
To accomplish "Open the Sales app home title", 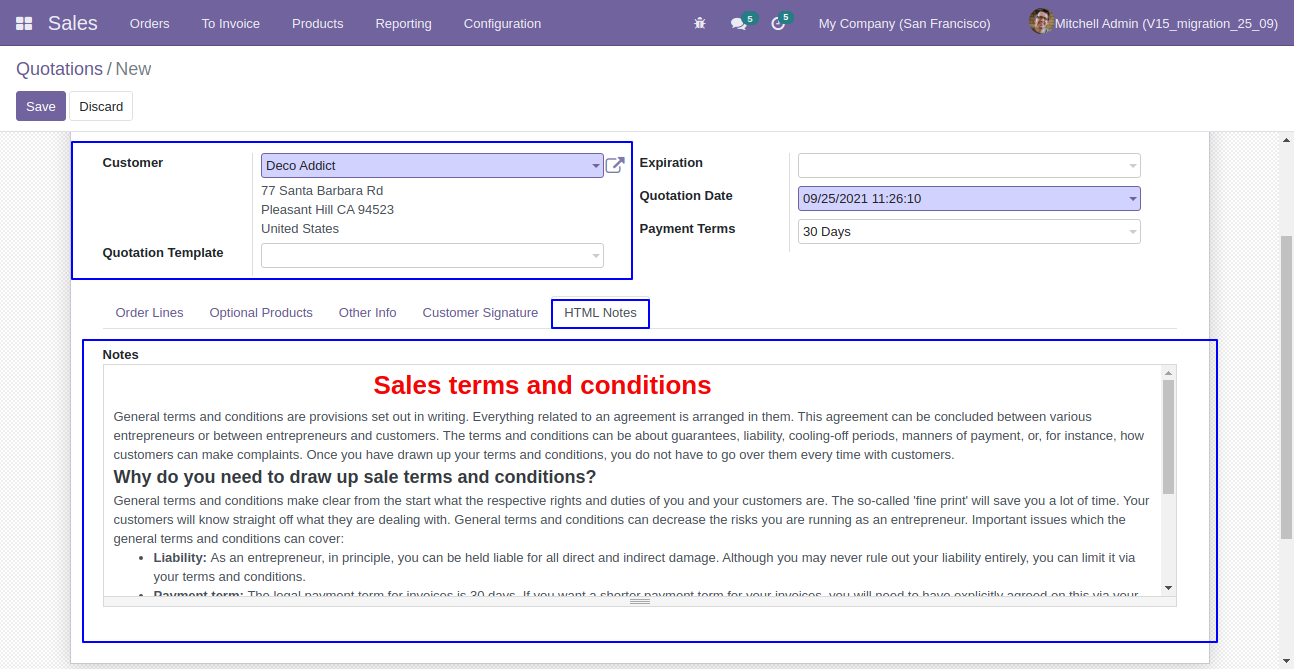I will point(73,23).
